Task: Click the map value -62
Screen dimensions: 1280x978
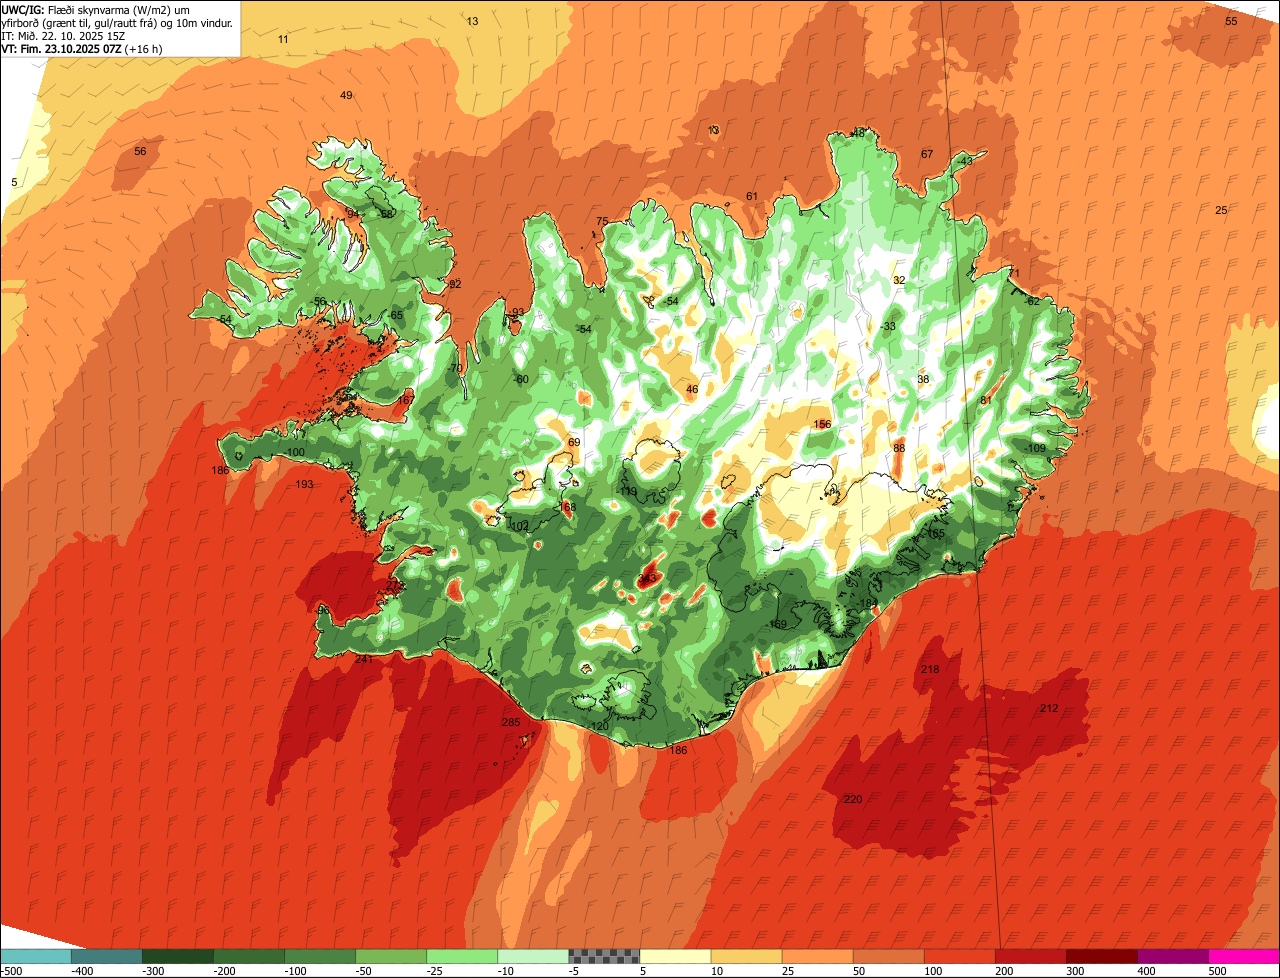Action: coord(1031,301)
